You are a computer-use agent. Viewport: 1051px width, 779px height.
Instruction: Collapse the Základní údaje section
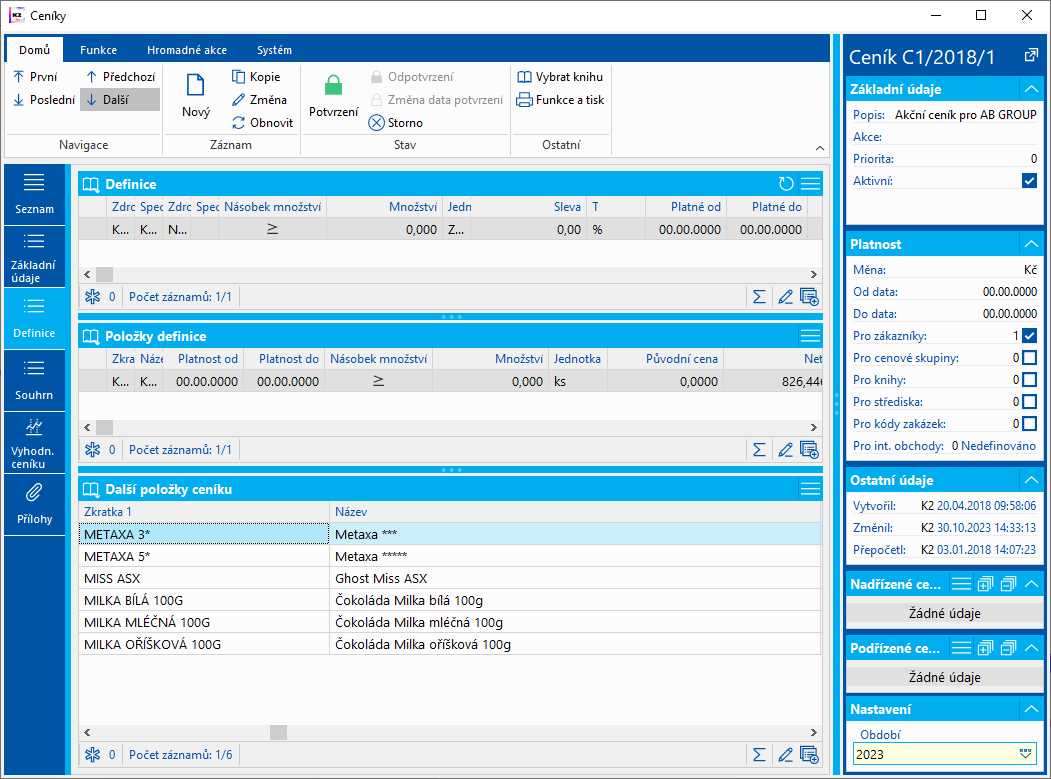1031,89
